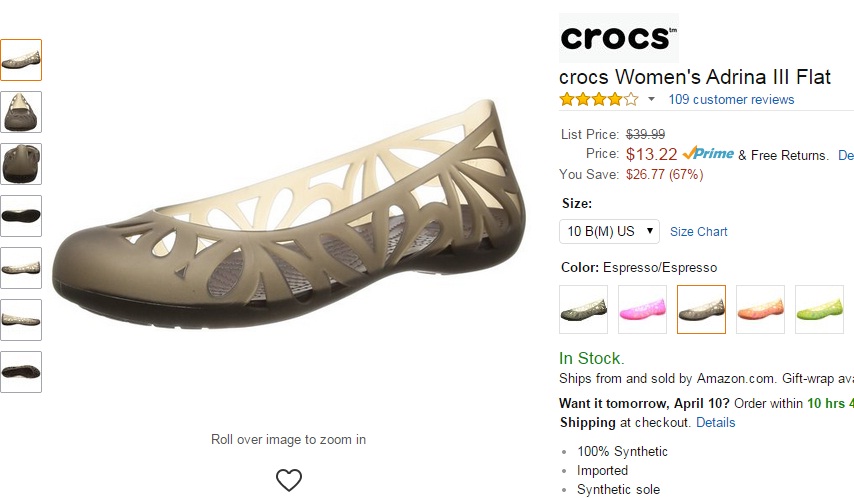Click the shipping Details link

pos(715,422)
